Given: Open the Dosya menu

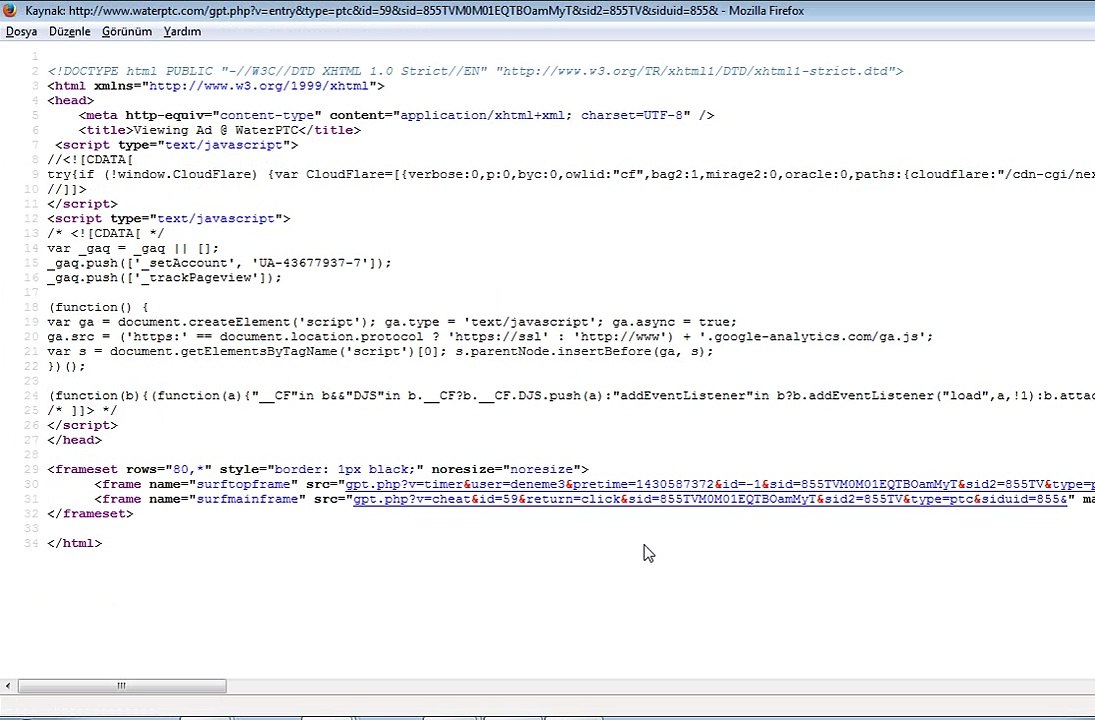Looking at the screenshot, I should pos(22,31).
